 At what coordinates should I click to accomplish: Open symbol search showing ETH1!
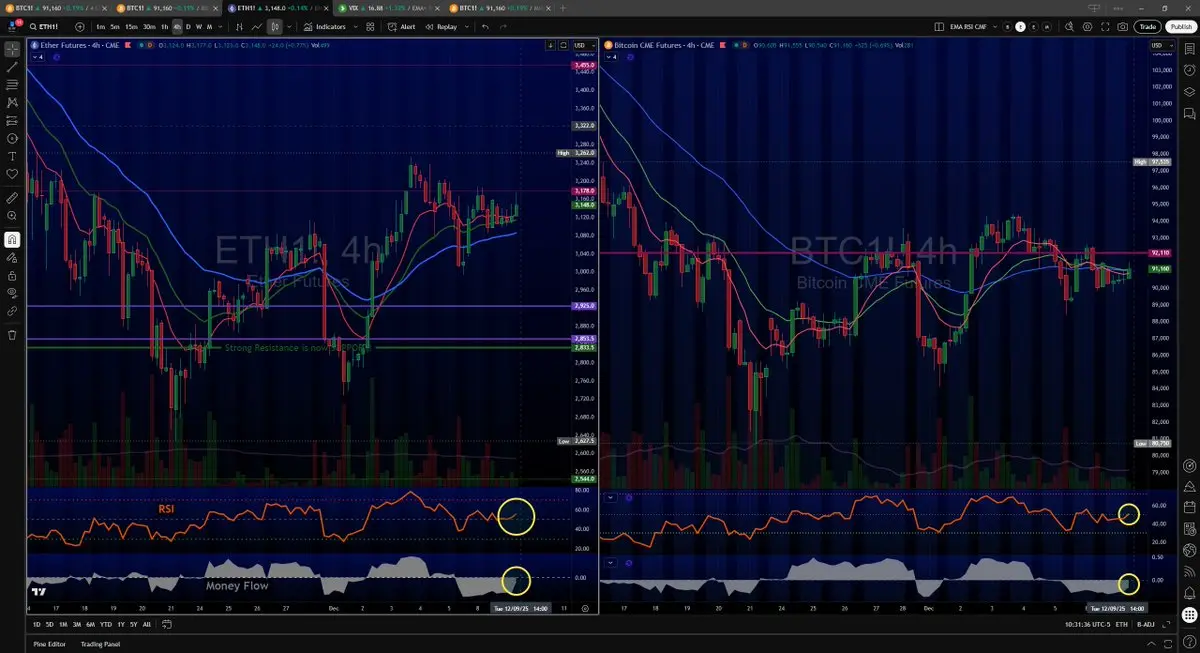45,27
